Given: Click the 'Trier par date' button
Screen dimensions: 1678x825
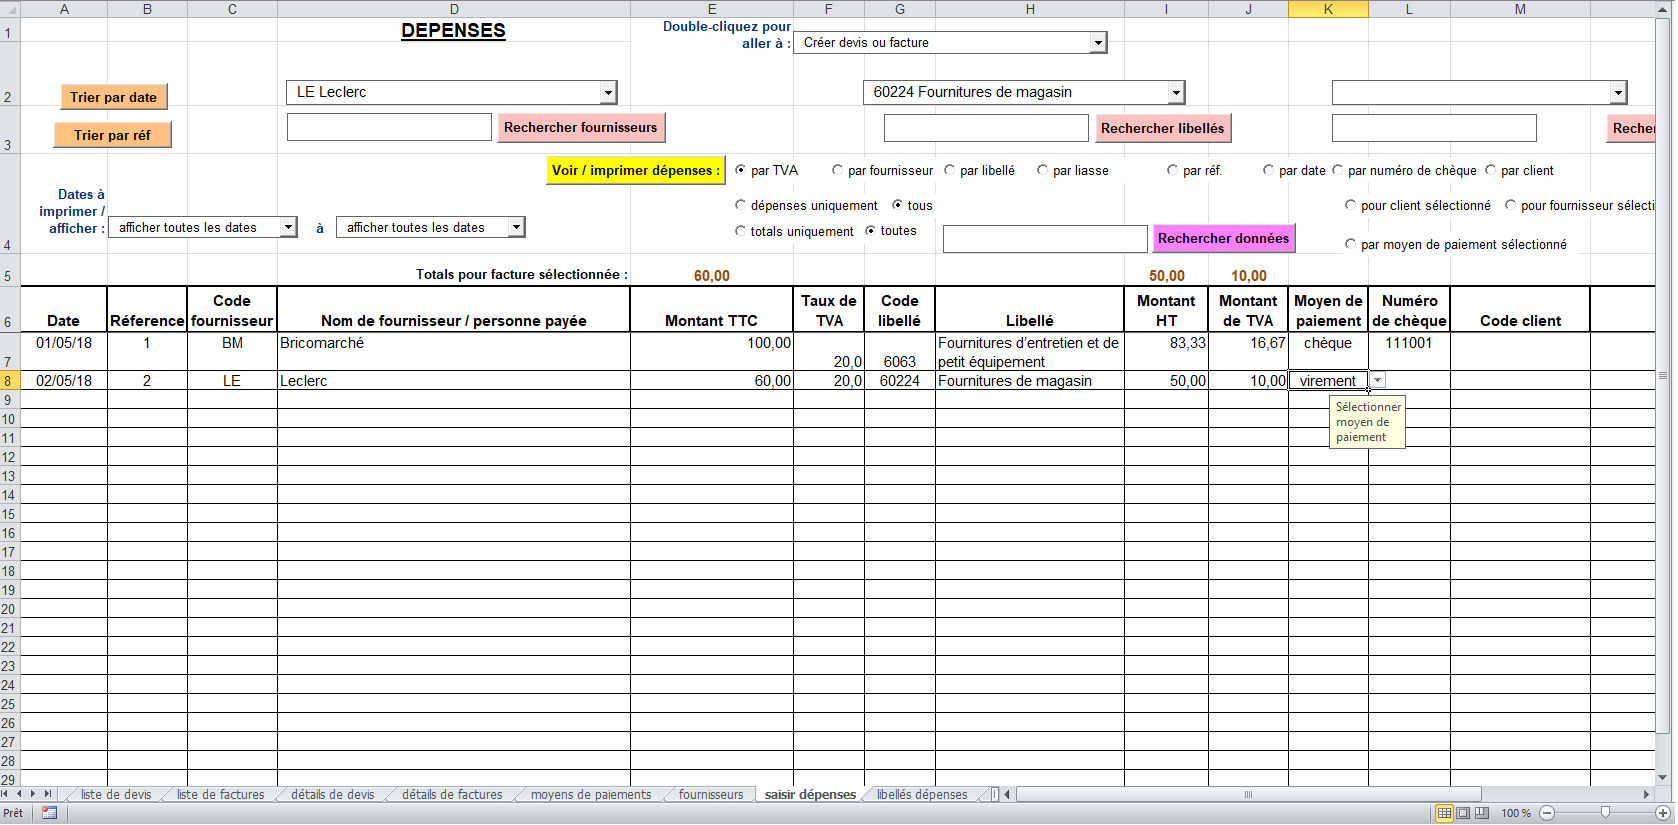Looking at the screenshot, I should coord(113,97).
